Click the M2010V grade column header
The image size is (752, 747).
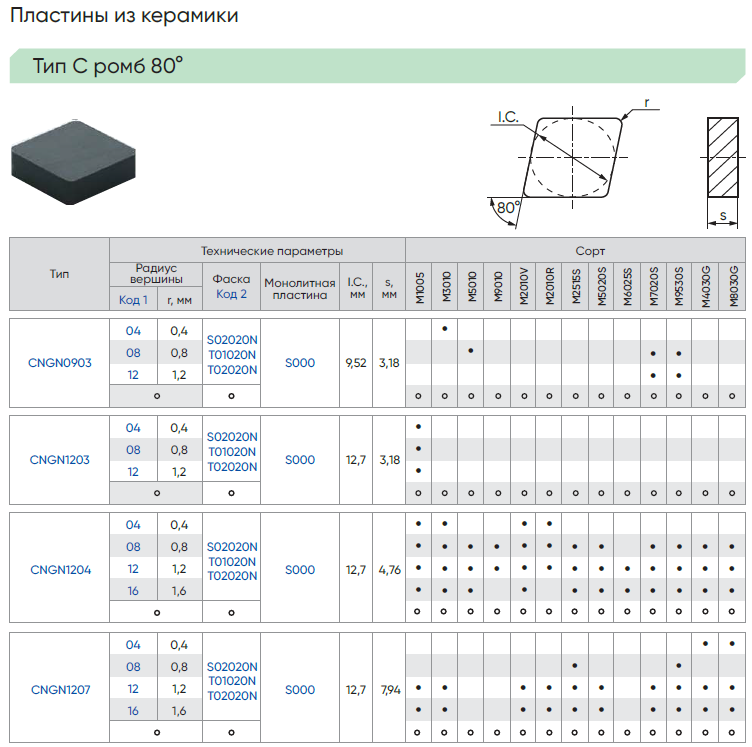[523, 286]
